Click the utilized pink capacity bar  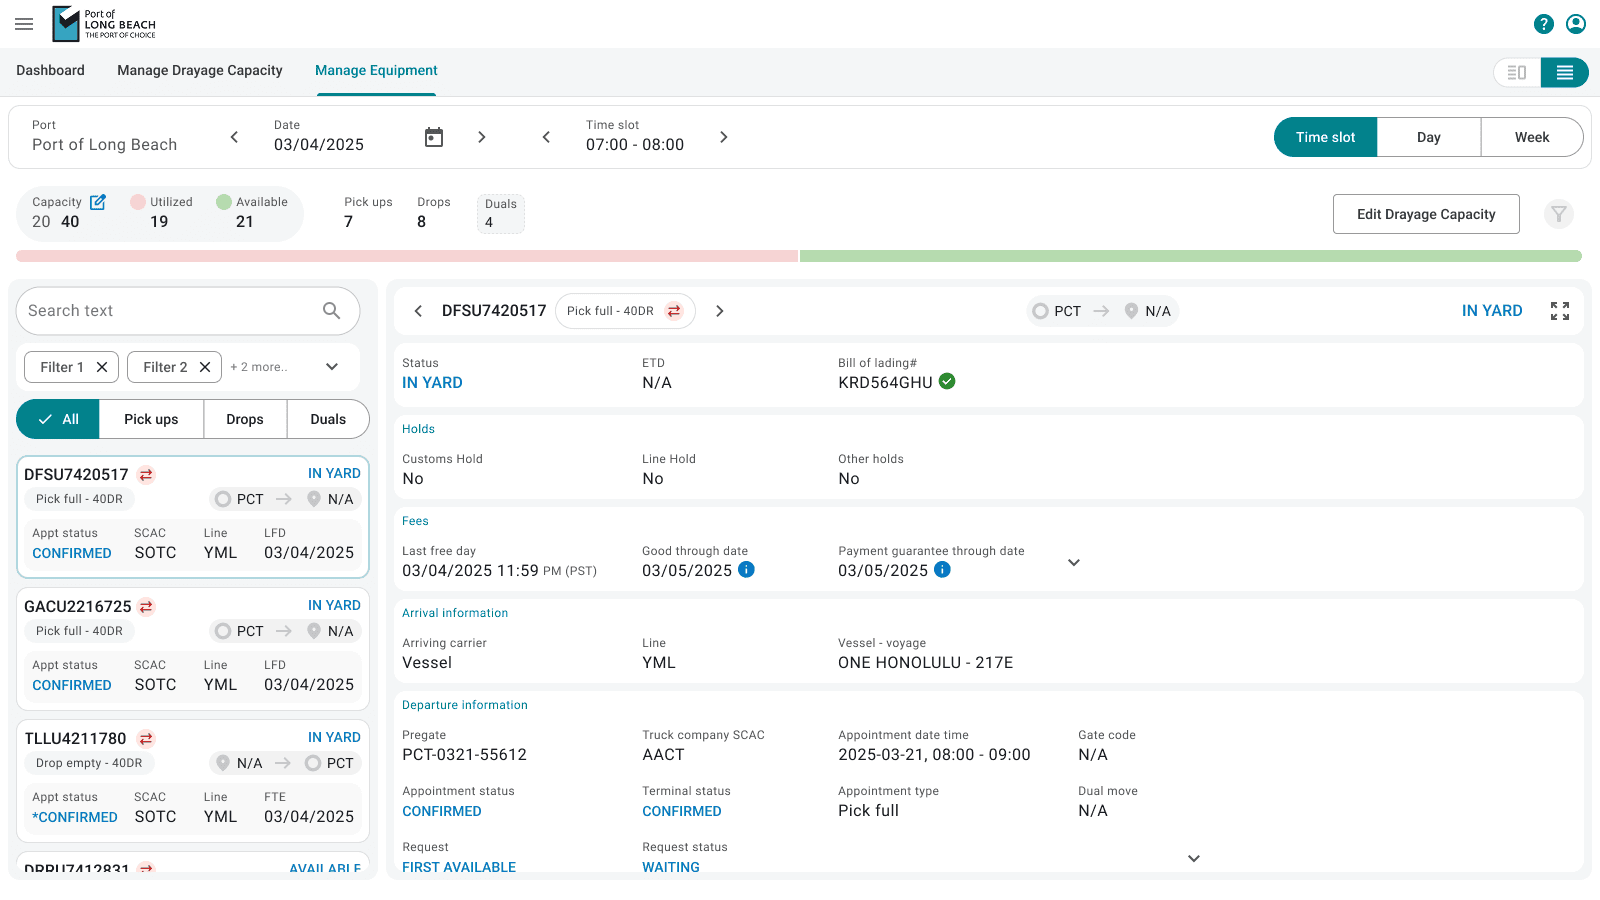point(407,256)
